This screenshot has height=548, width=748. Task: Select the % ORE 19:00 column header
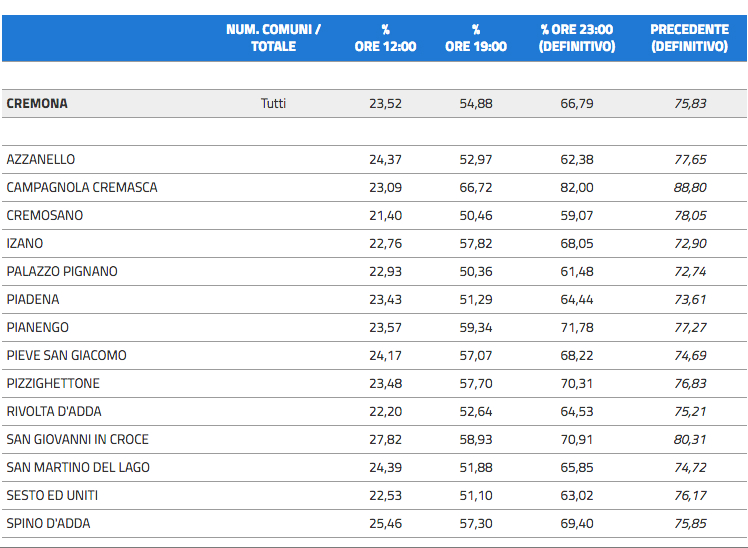476,38
